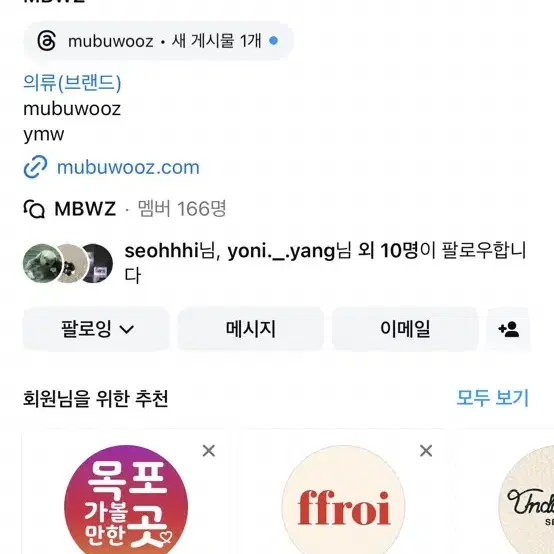Dismiss the 옥포 가볼만한 곳 suggestion
The width and height of the screenshot is (554, 554).
(209, 450)
